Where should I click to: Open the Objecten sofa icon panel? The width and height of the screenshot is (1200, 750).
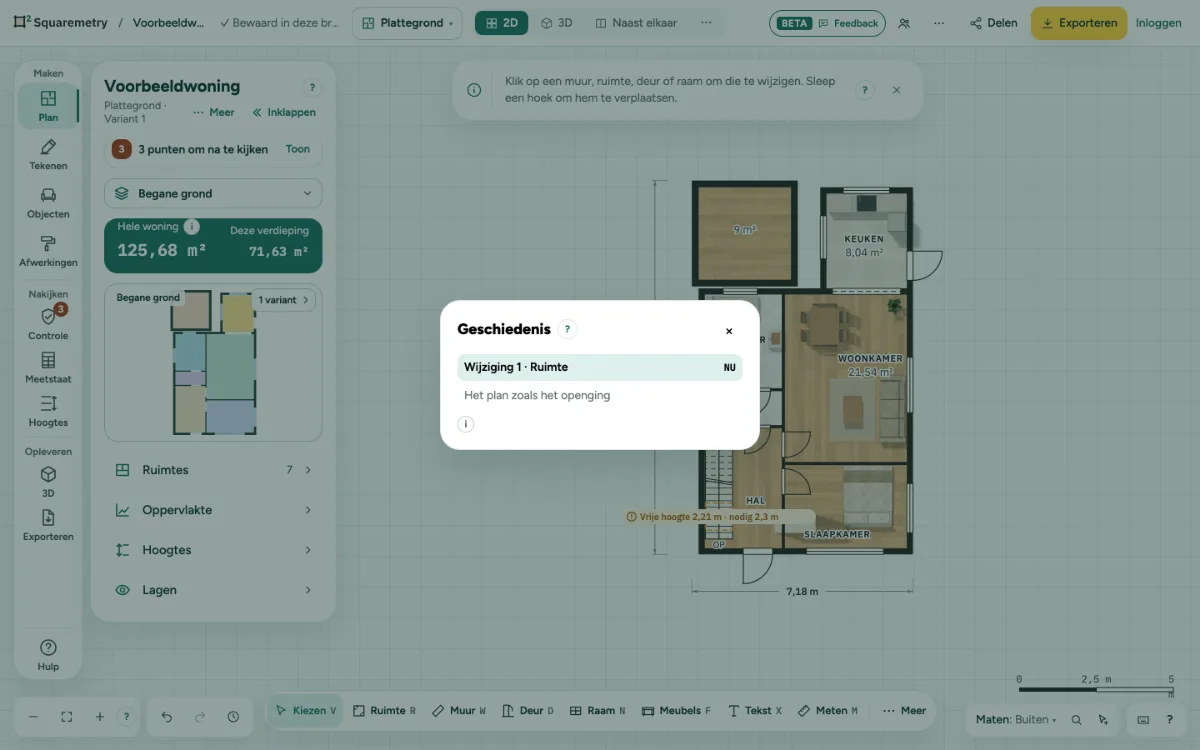click(48, 203)
